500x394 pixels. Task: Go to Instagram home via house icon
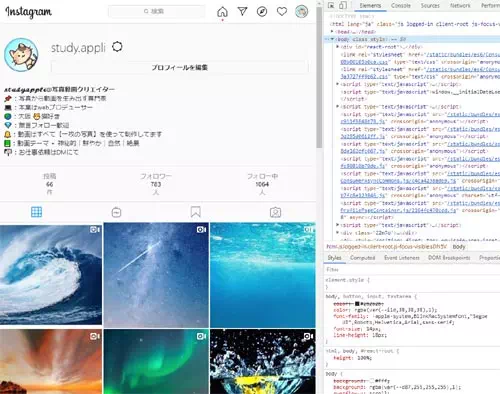tap(222, 12)
